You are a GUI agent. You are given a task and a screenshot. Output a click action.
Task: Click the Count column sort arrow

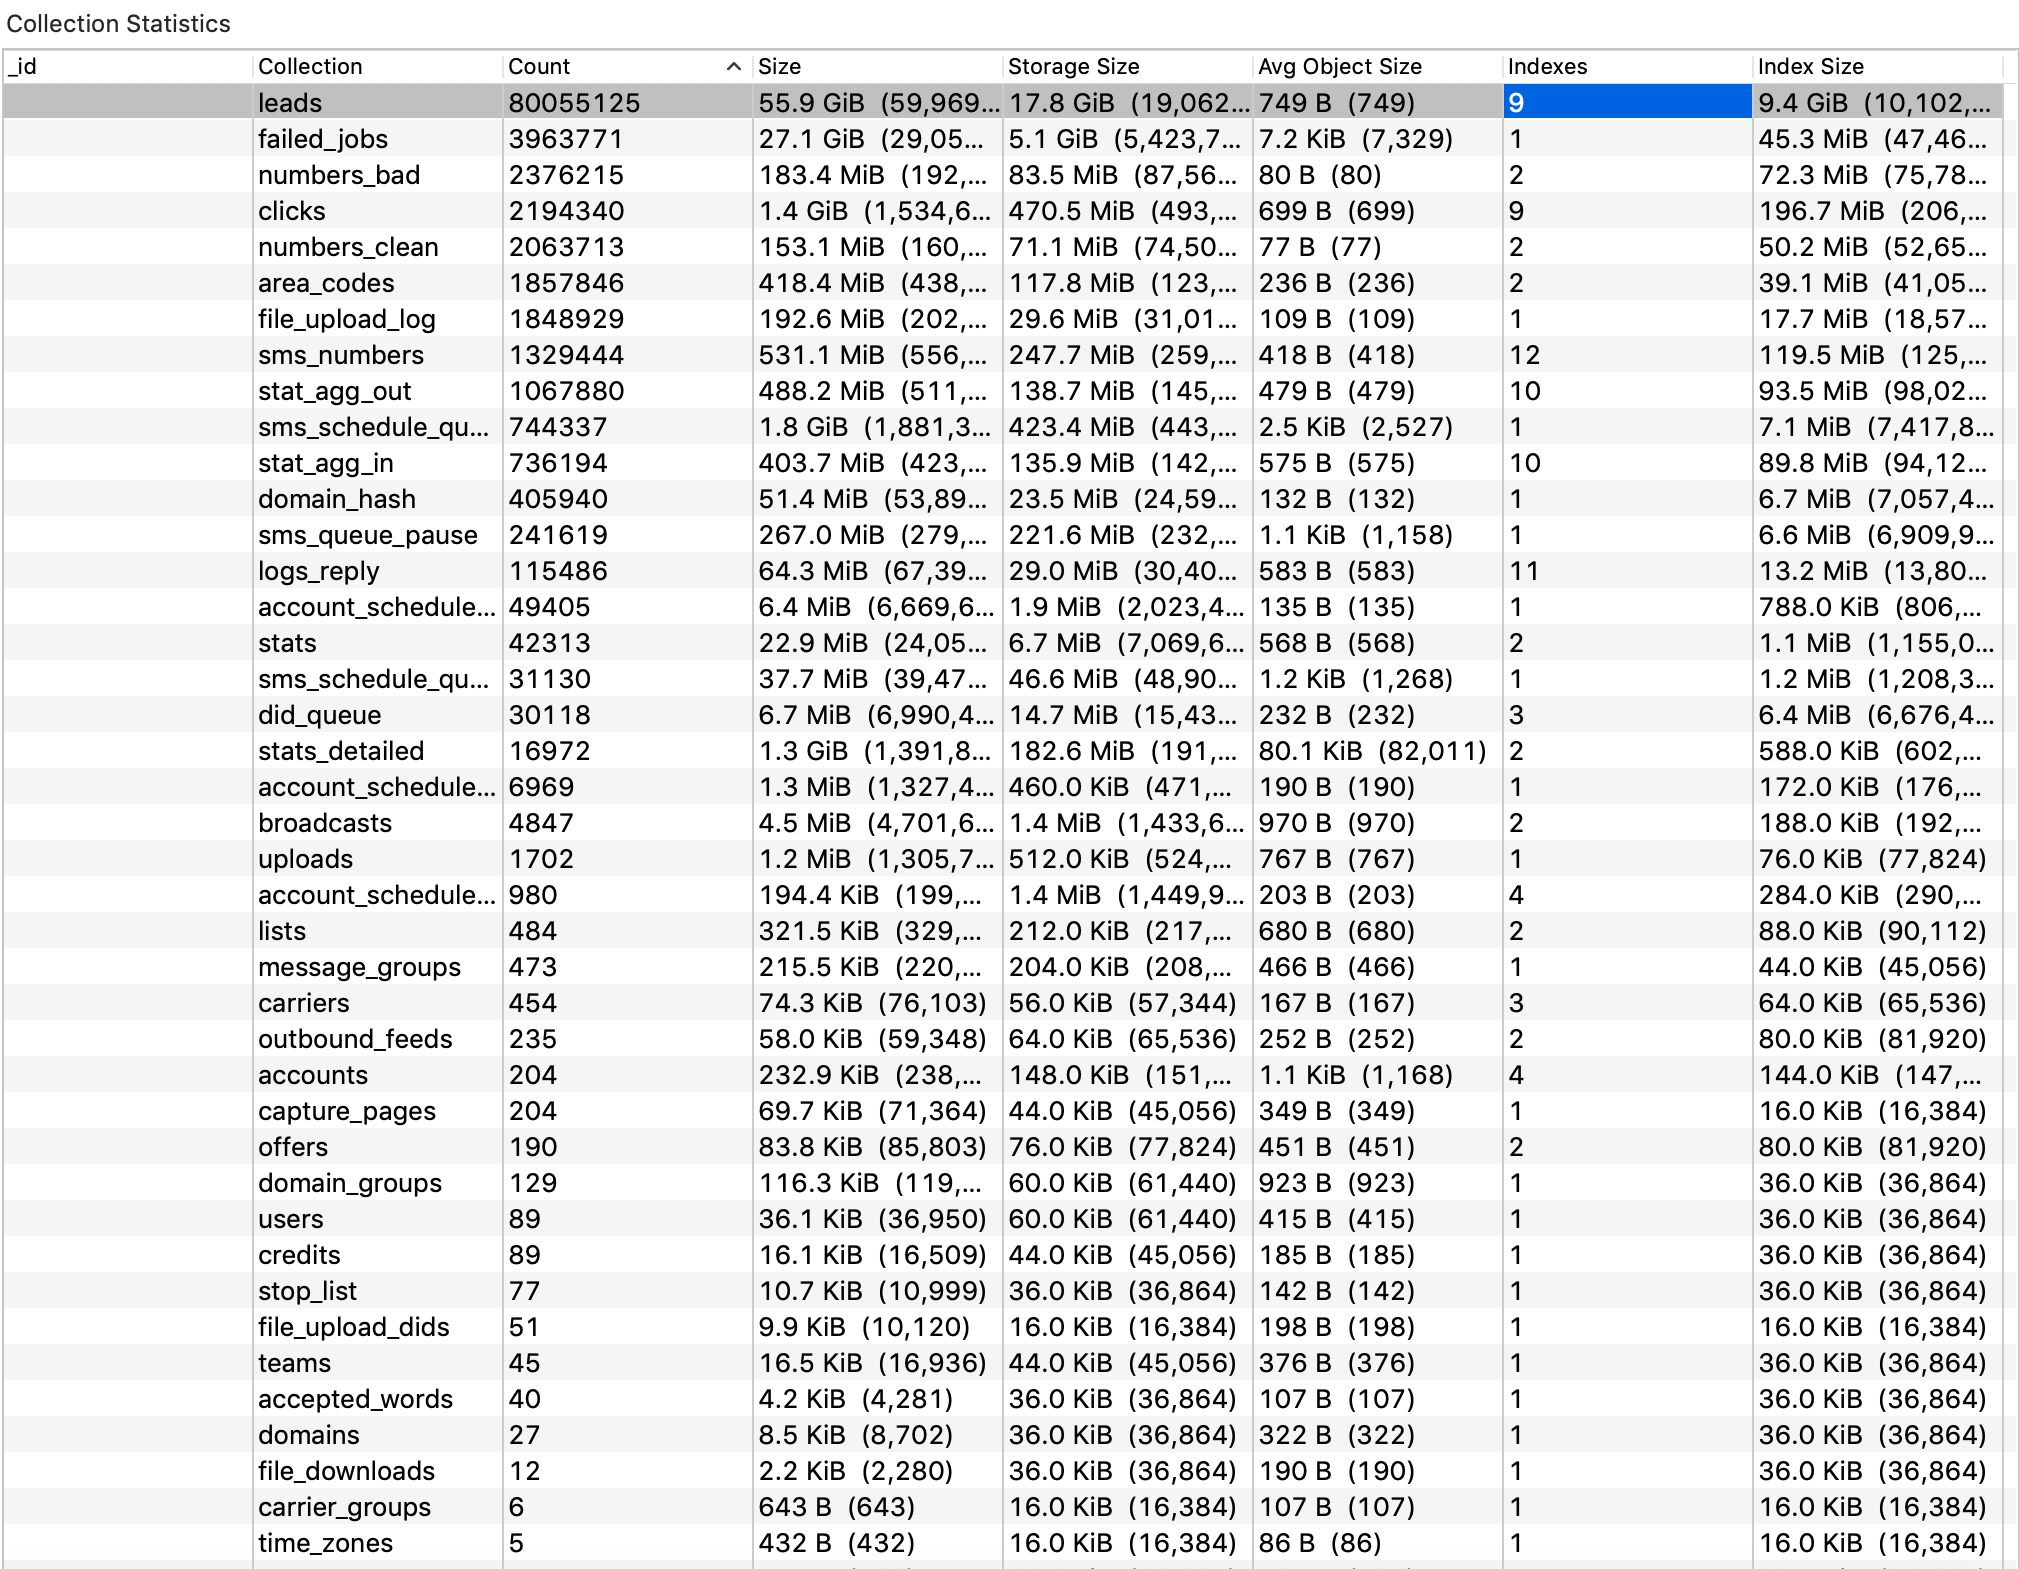[733, 67]
